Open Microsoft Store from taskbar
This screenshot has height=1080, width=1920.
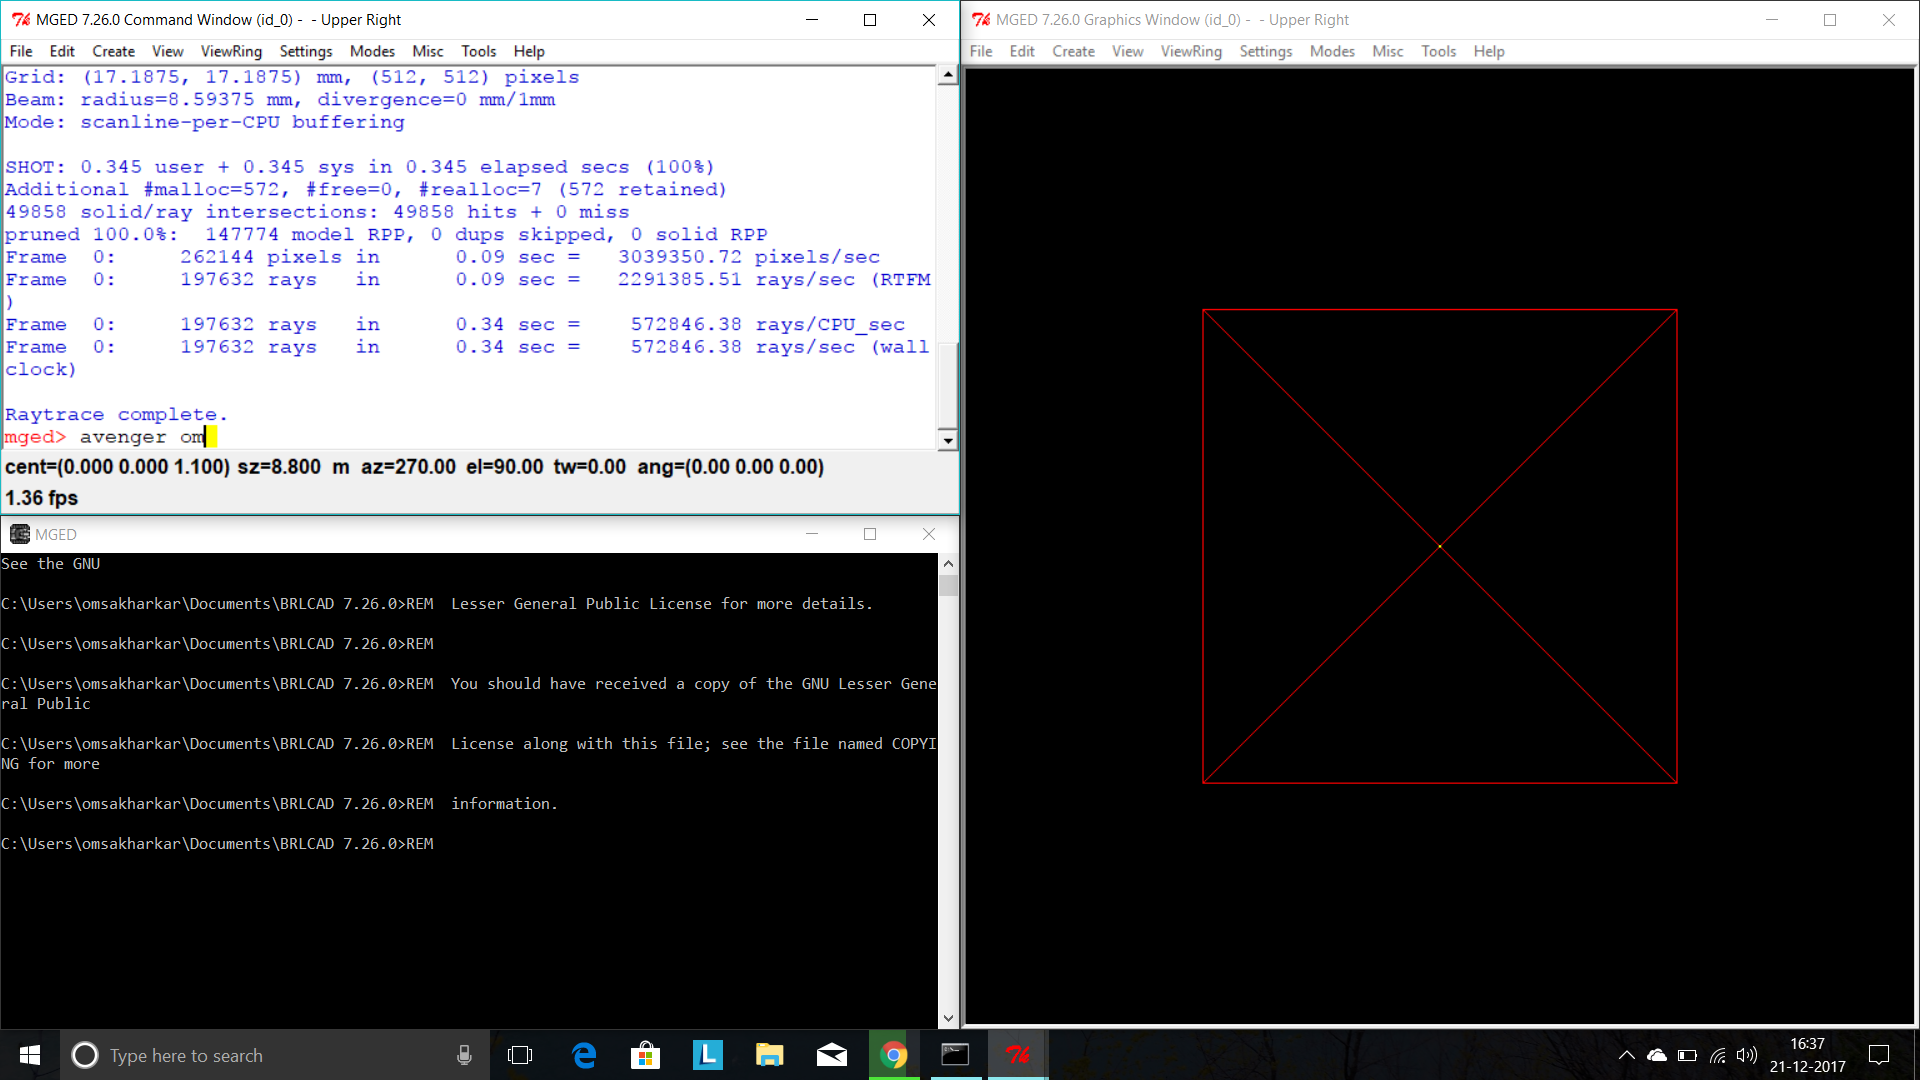[x=645, y=1055]
